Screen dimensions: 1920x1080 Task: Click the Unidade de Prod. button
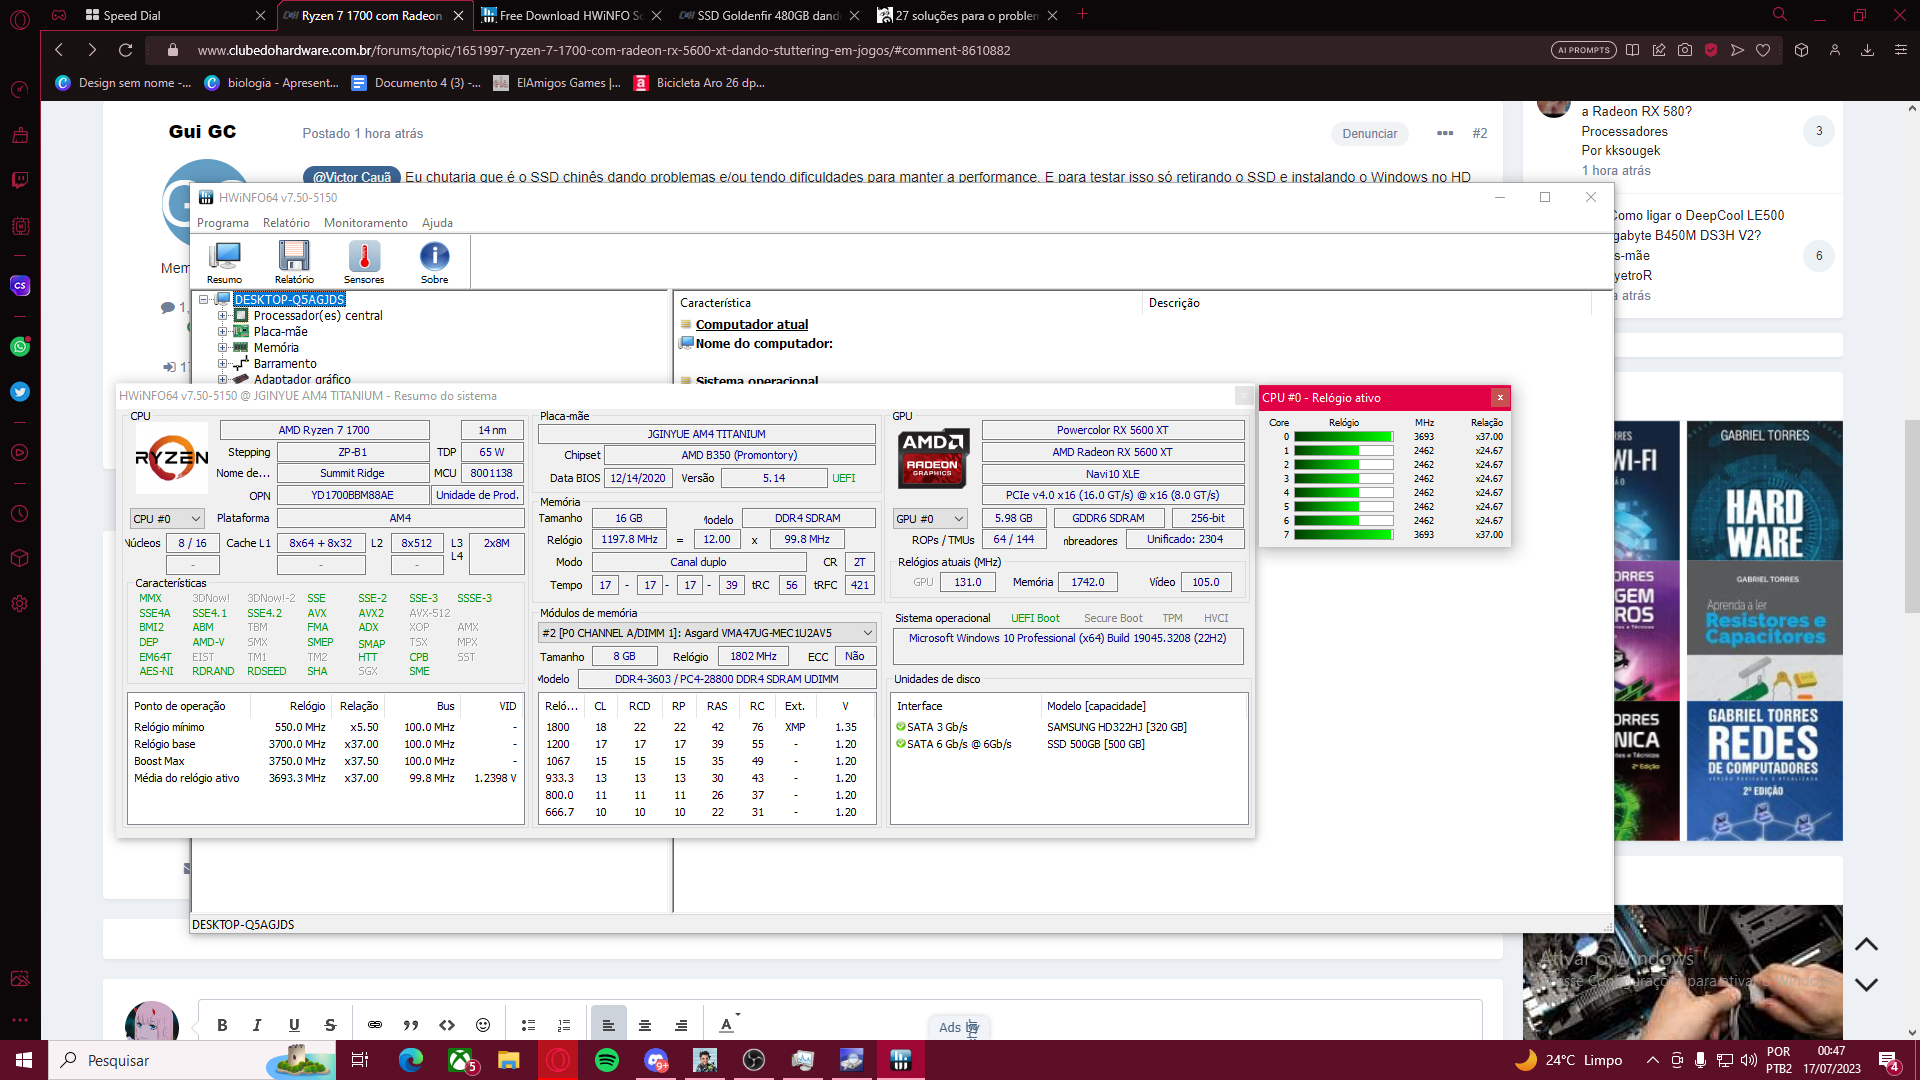tap(477, 495)
